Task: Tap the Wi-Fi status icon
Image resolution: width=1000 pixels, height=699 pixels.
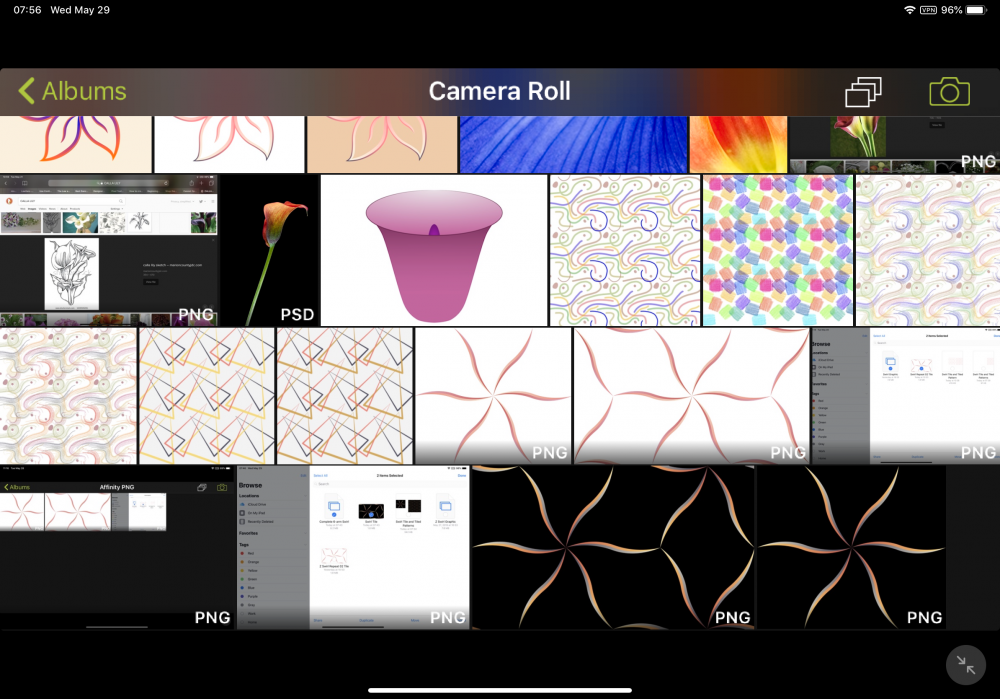Action: [x=909, y=10]
